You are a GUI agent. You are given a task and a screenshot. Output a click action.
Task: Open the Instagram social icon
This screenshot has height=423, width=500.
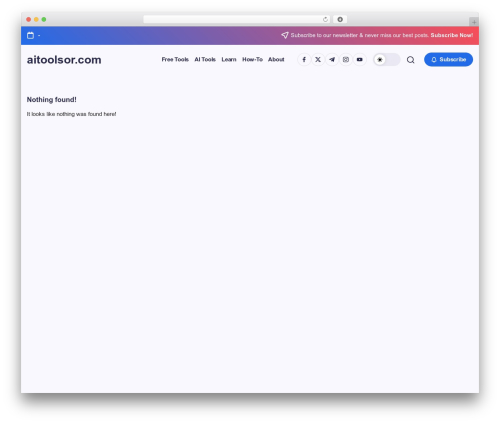click(346, 60)
